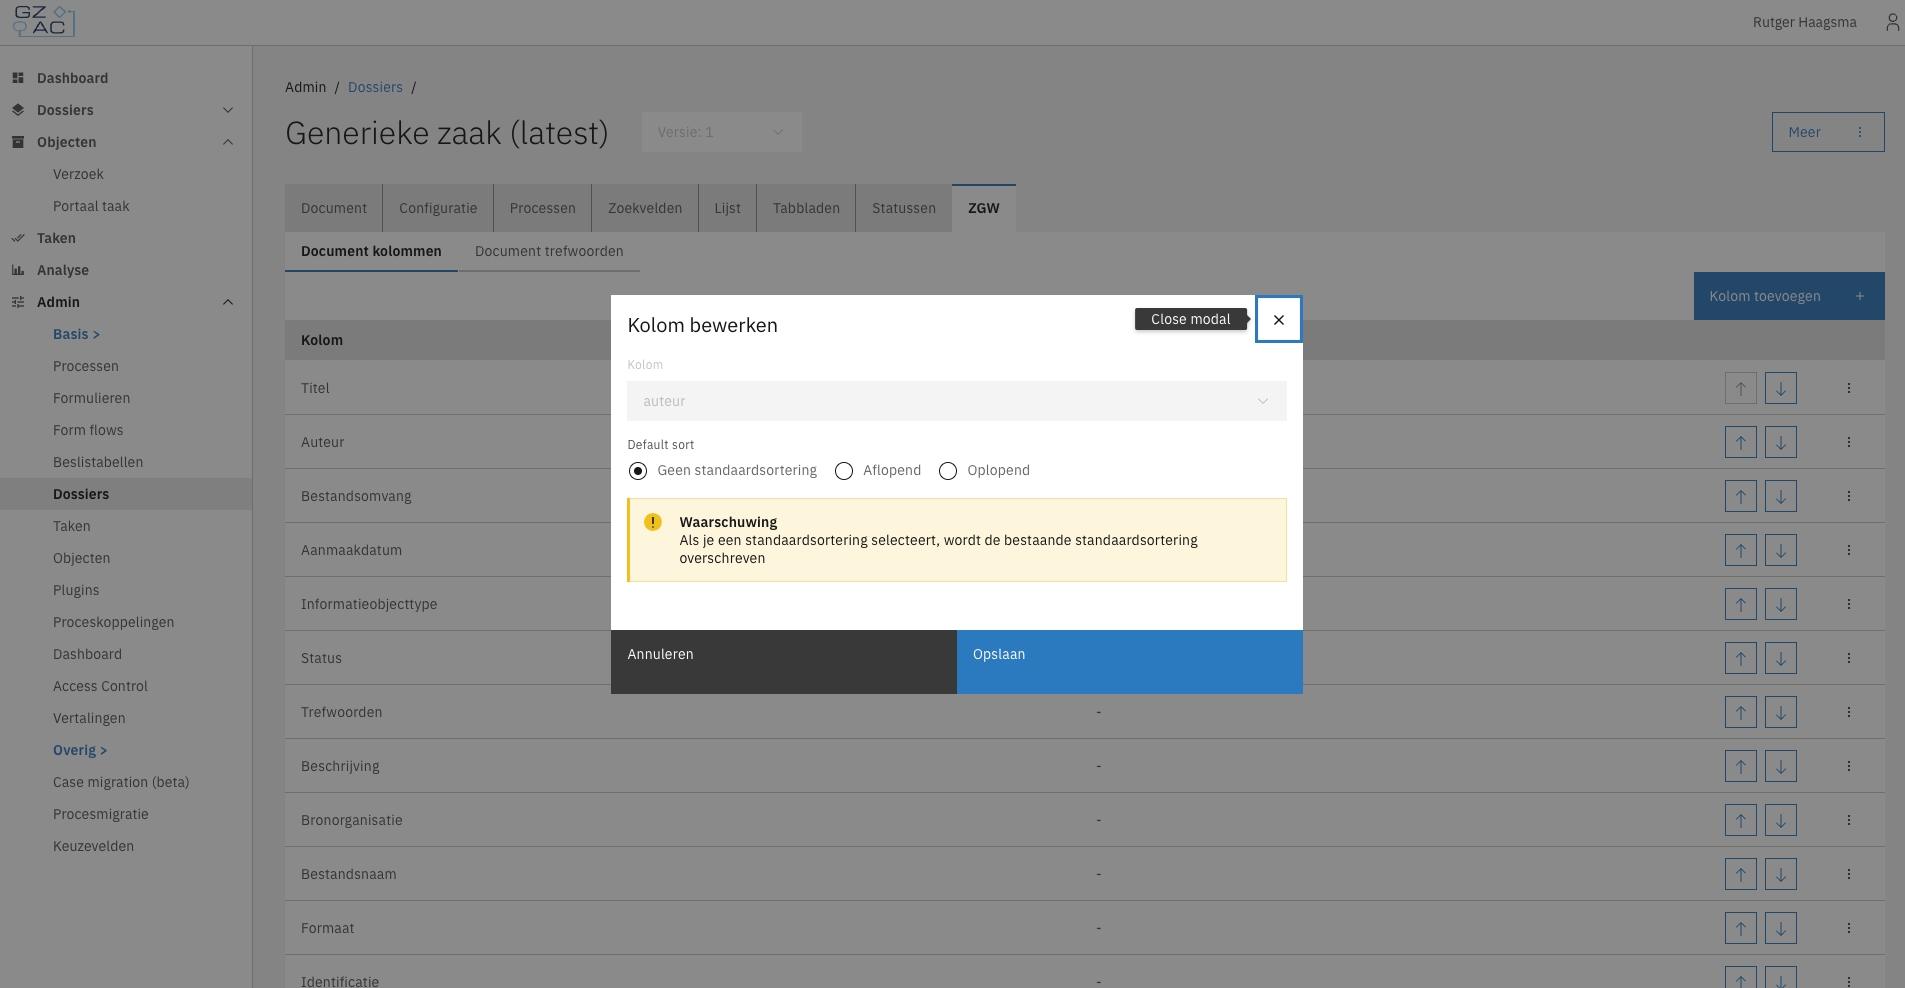Click the Dashboard icon in sidebar
The image size is (1905, 988).
point(18,78)
